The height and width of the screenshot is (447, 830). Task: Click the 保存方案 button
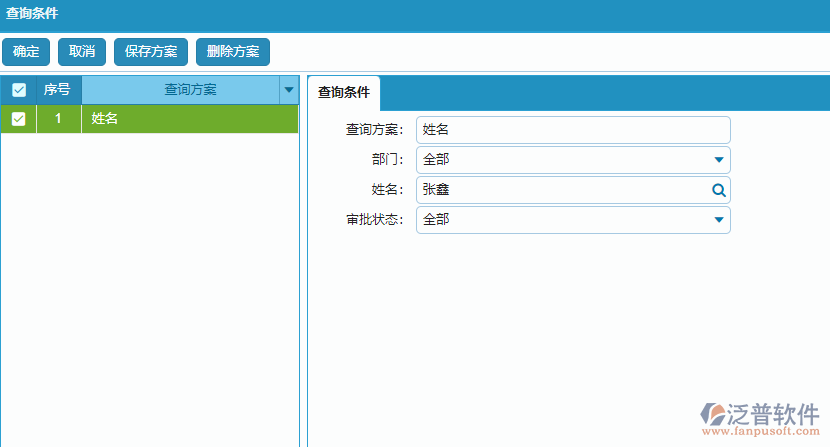point(151,52)
